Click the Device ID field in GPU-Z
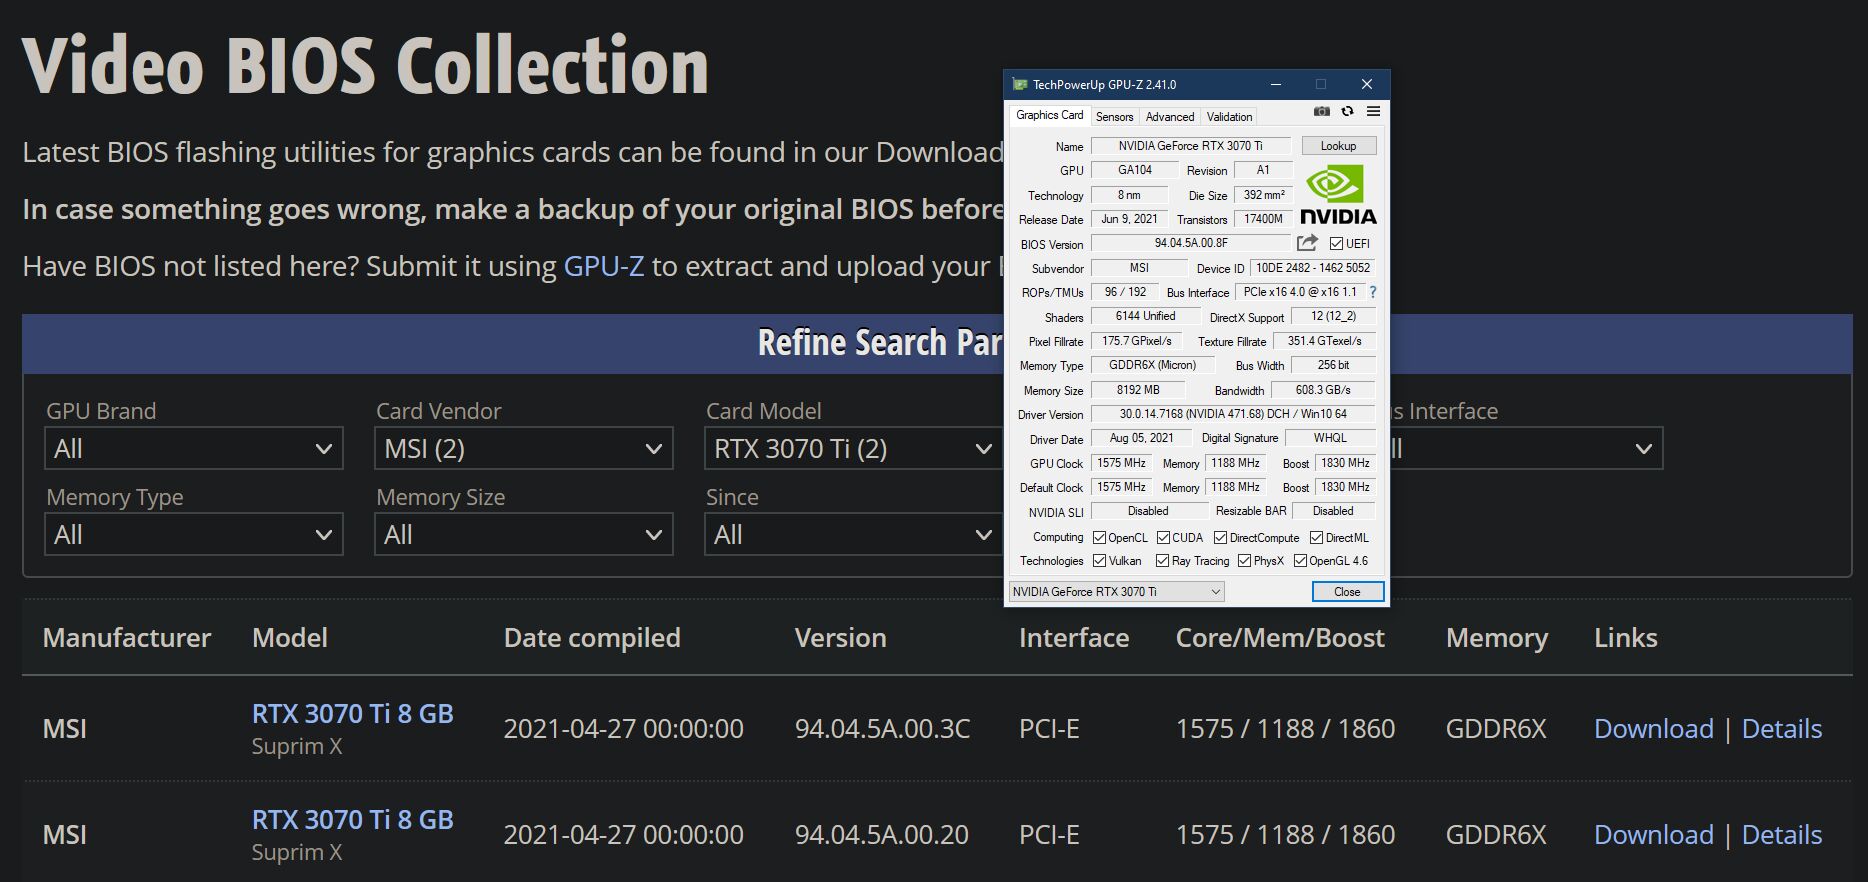Screen dimensions: 1868x882 pos(1312,268)
